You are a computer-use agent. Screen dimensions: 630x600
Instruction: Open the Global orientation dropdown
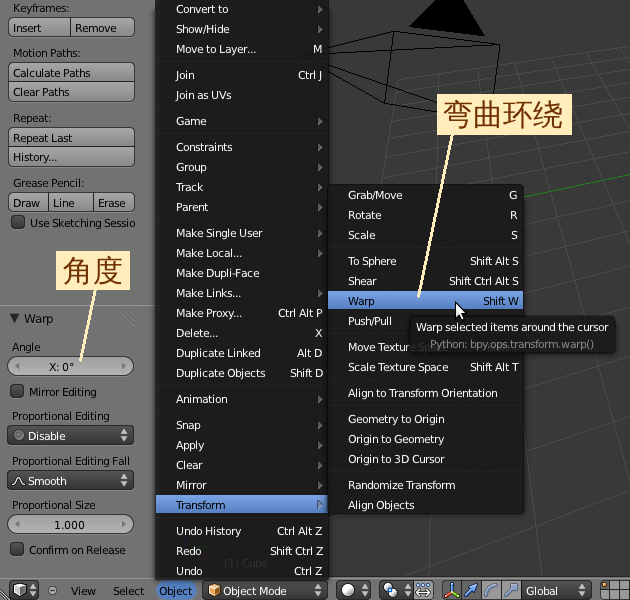(556, 590)
